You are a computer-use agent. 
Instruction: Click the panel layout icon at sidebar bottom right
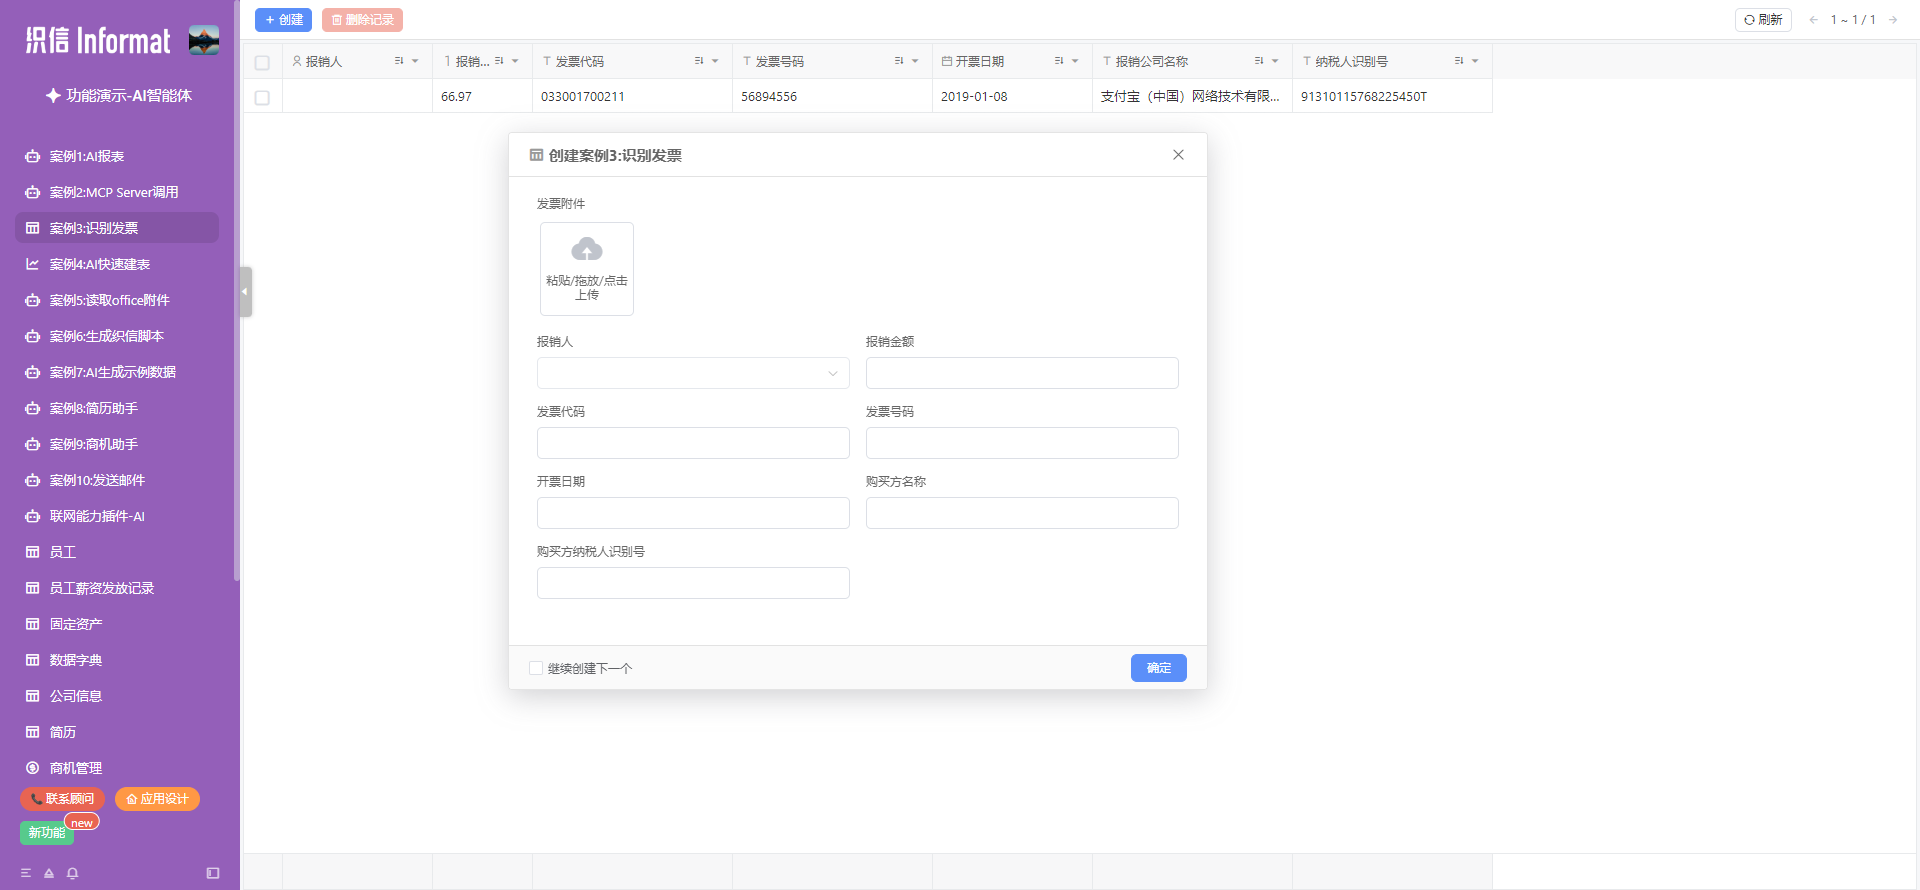click(213, 873)
